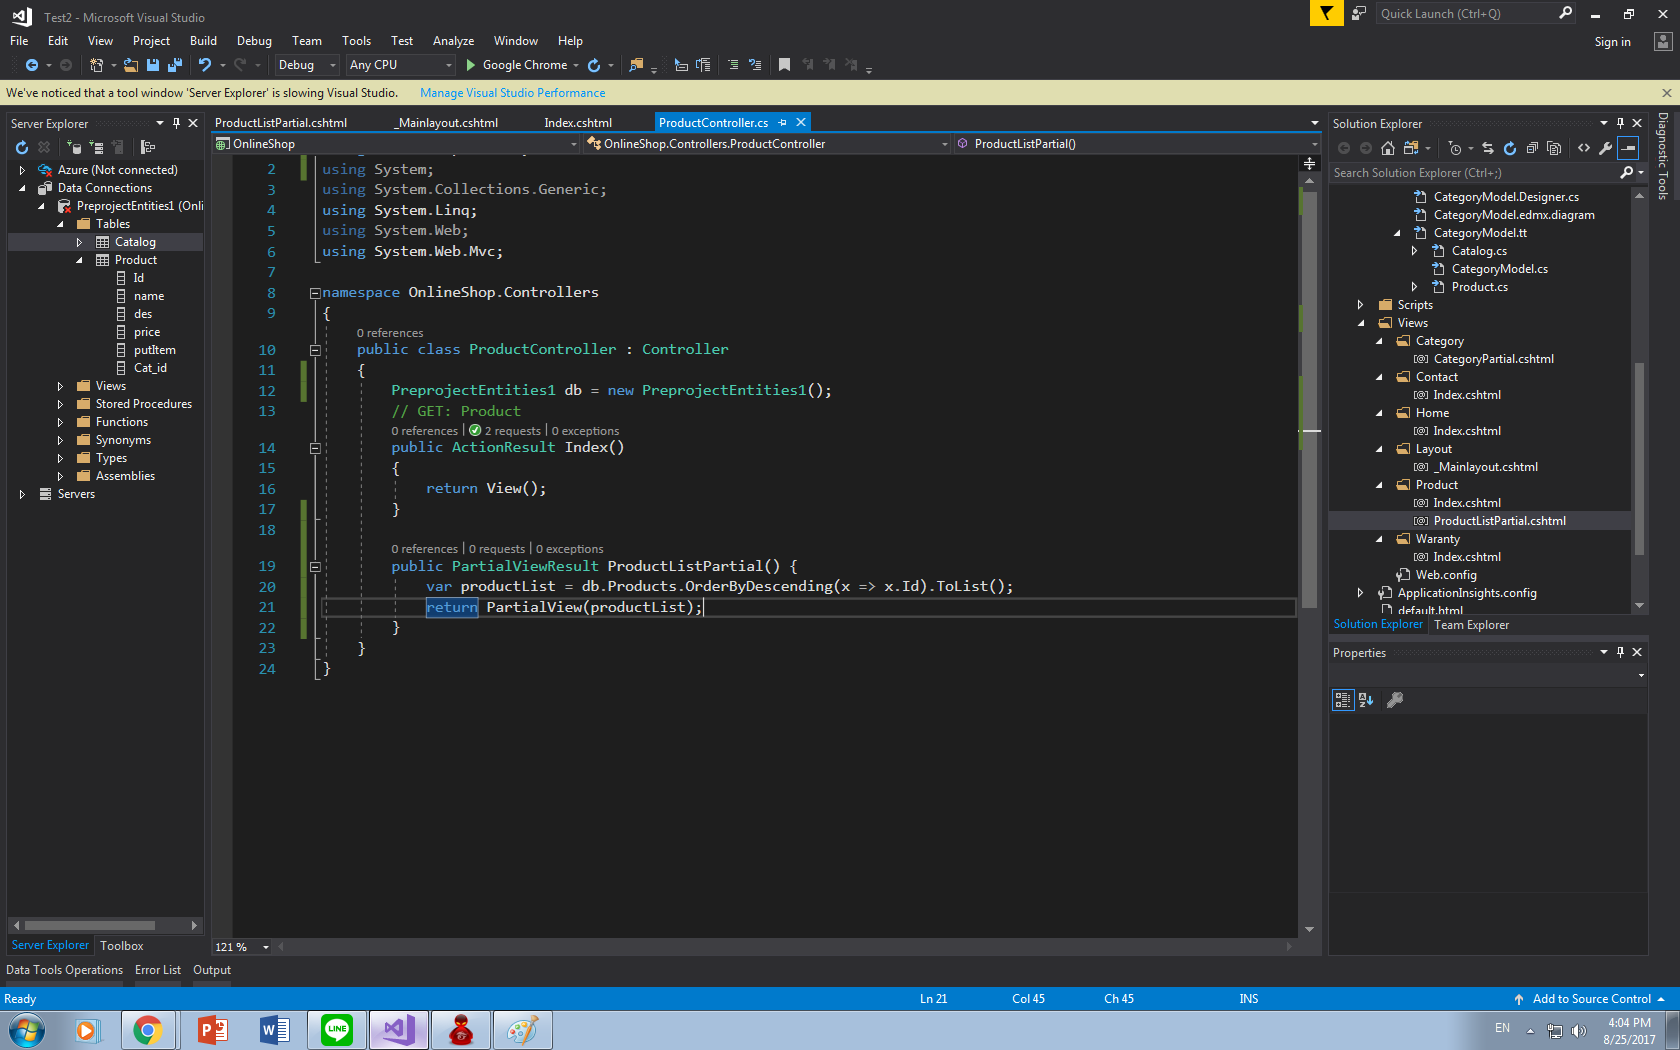Open the Debug configuration dropdown
Image resolution: width=1680 pixels, height=1050 pixels.
click(x=307, y=65)
